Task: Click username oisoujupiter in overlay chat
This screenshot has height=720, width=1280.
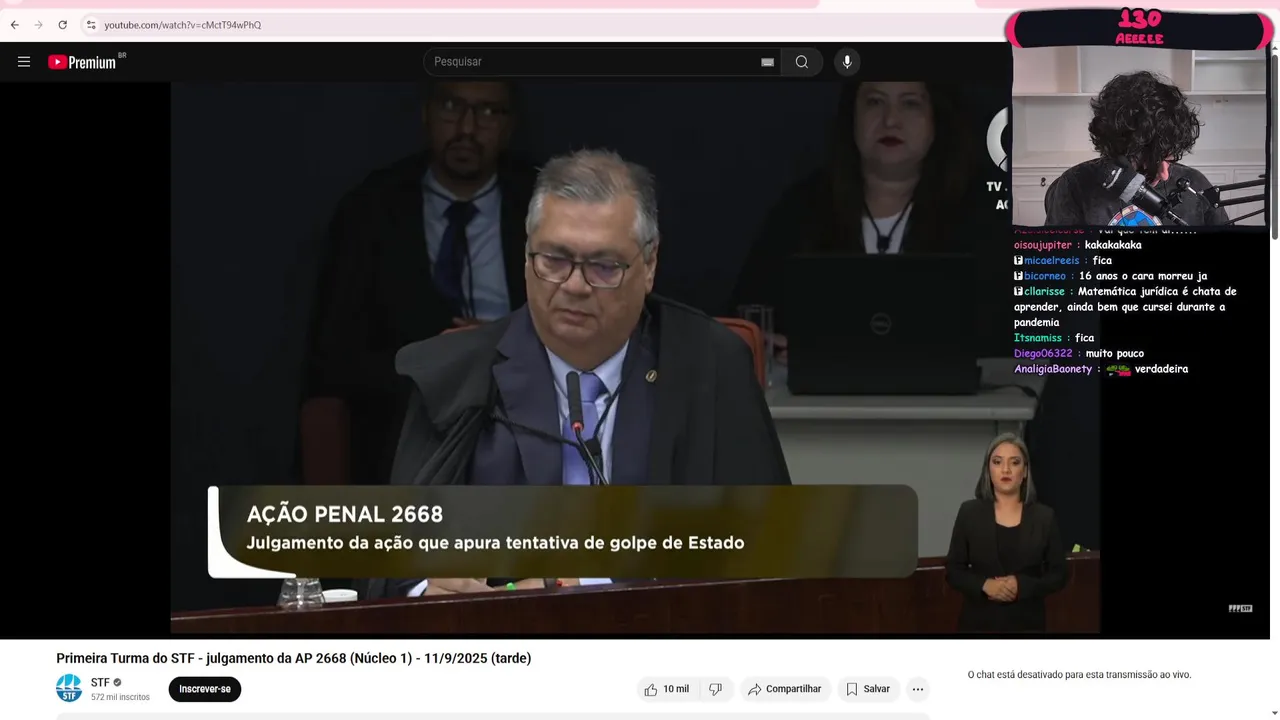Action: 1043,245
